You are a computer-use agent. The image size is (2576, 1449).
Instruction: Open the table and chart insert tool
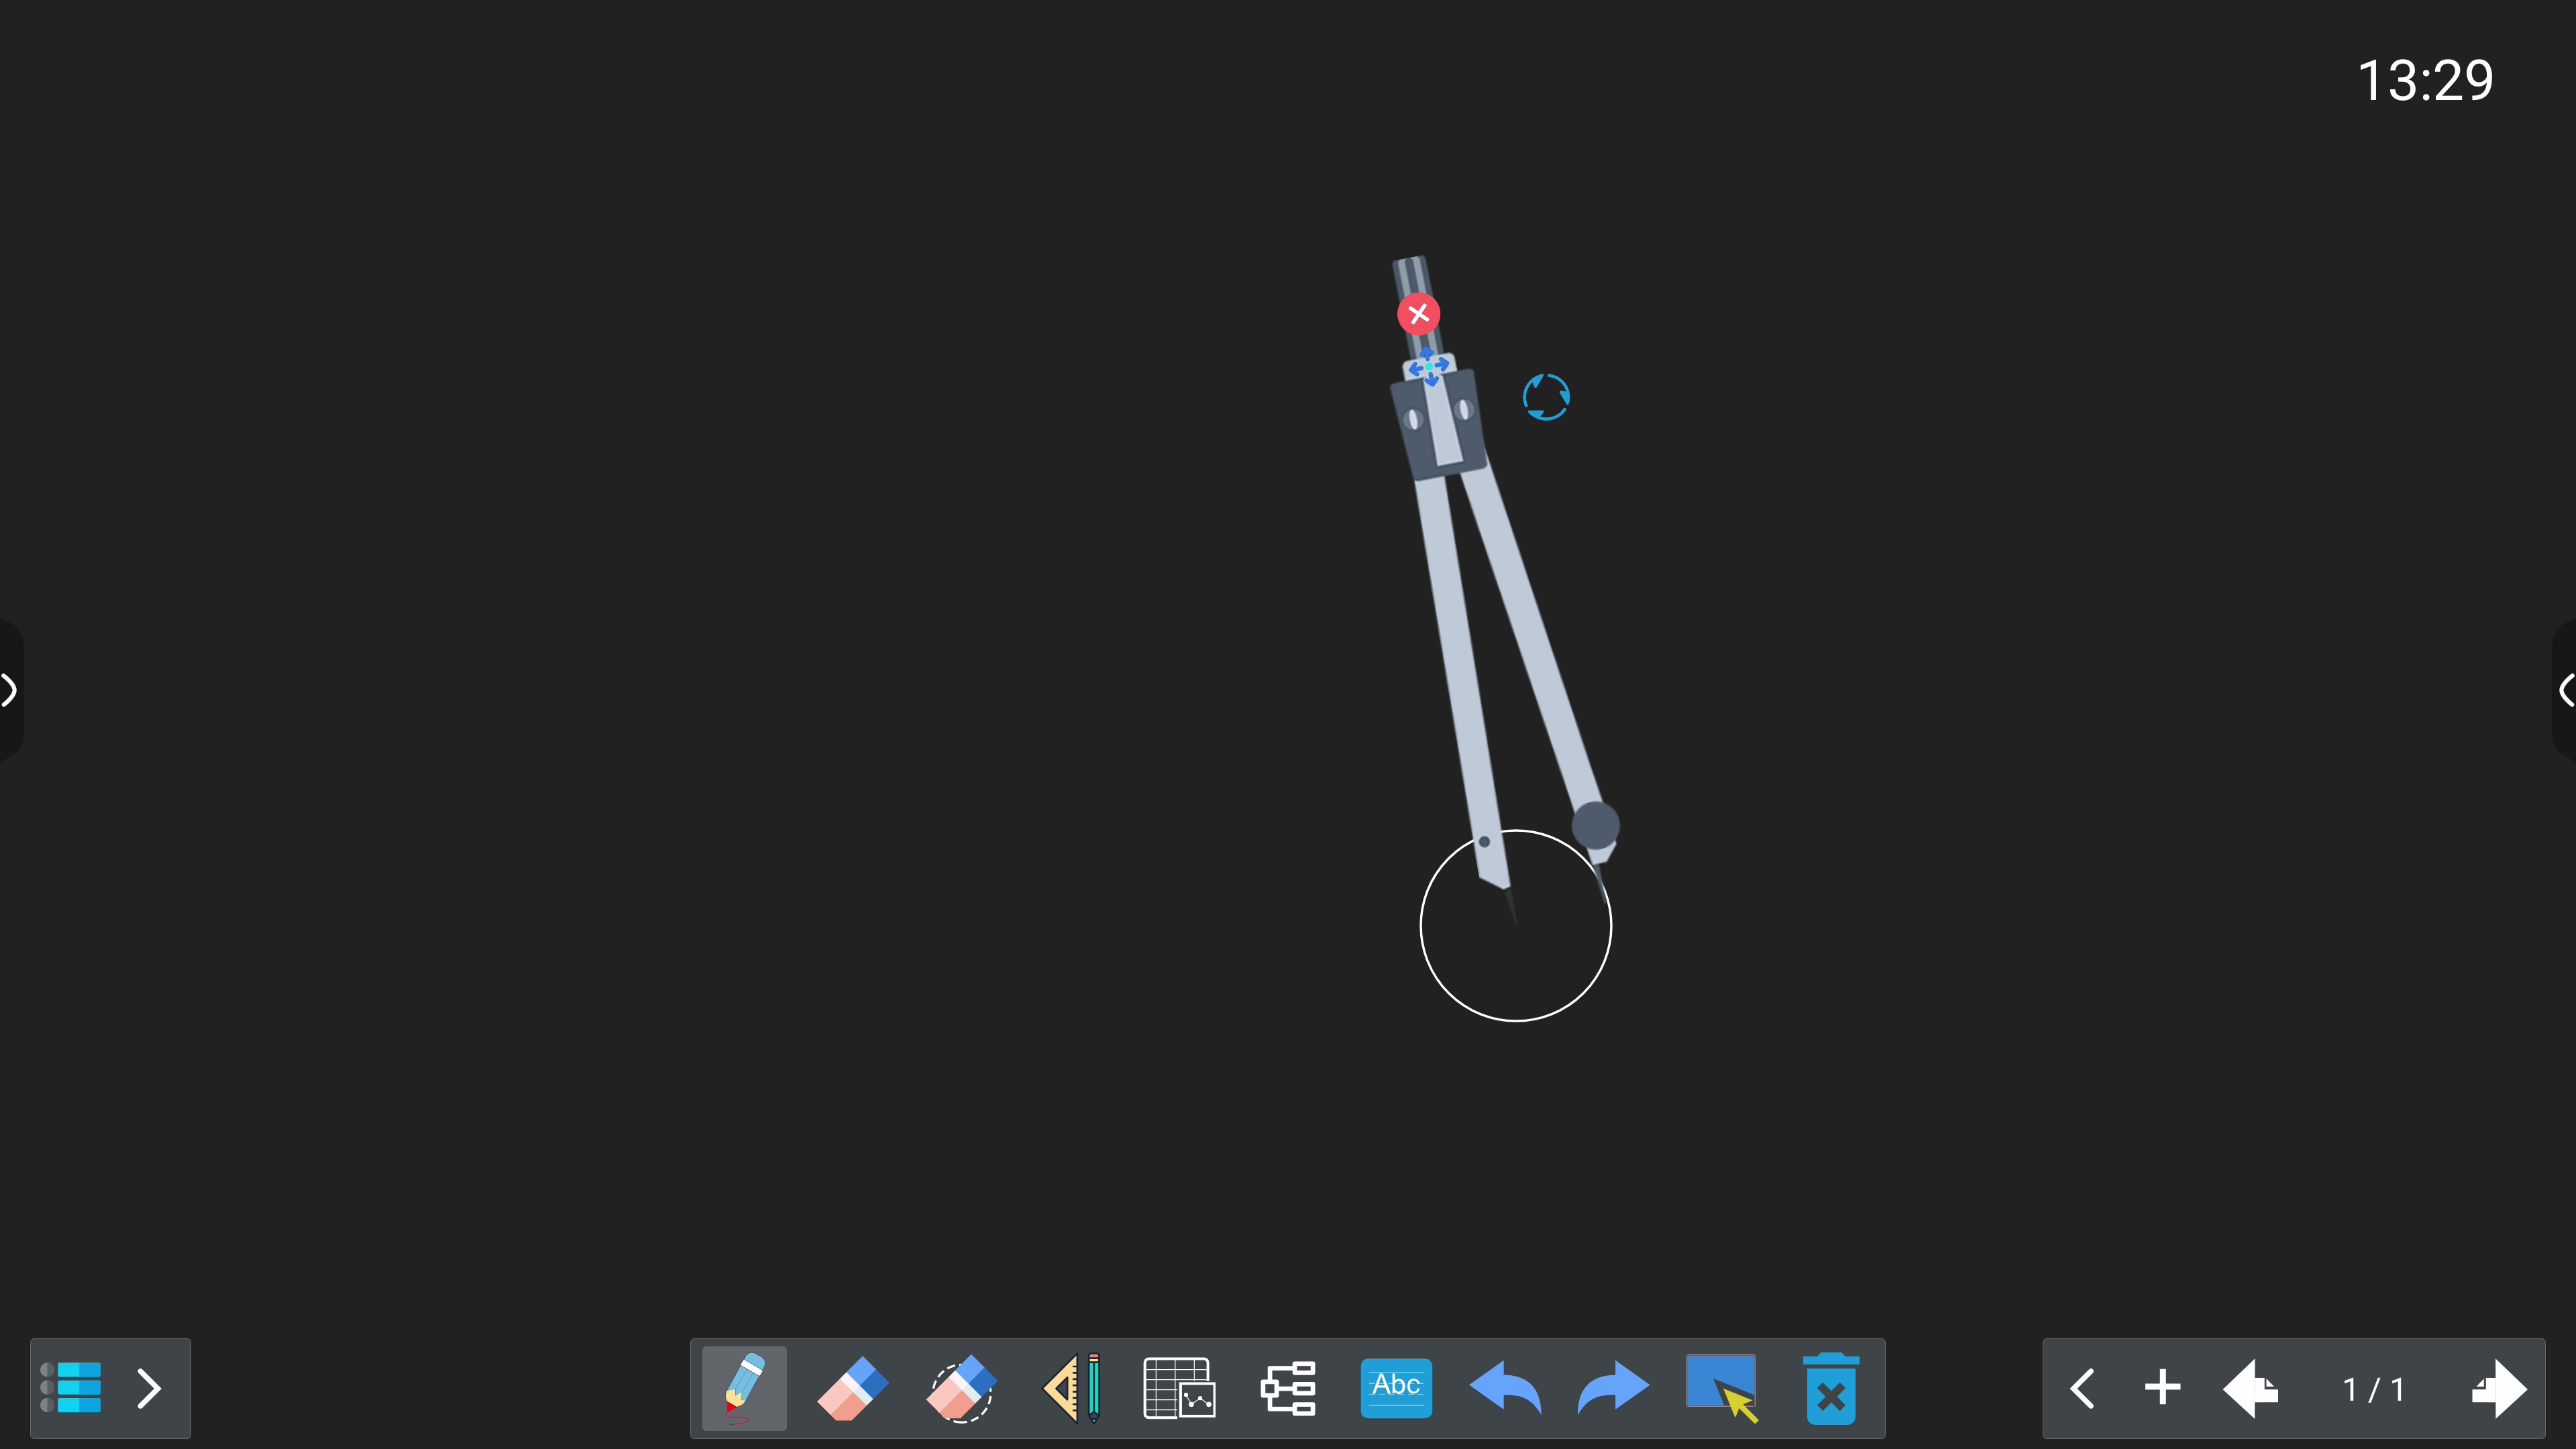(1179, 1388)
